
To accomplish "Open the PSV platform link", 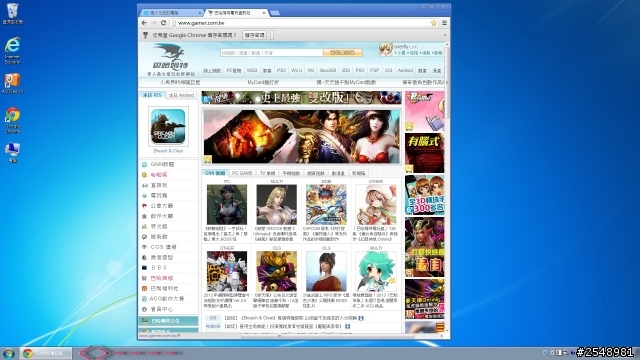I will coord(360,71).
